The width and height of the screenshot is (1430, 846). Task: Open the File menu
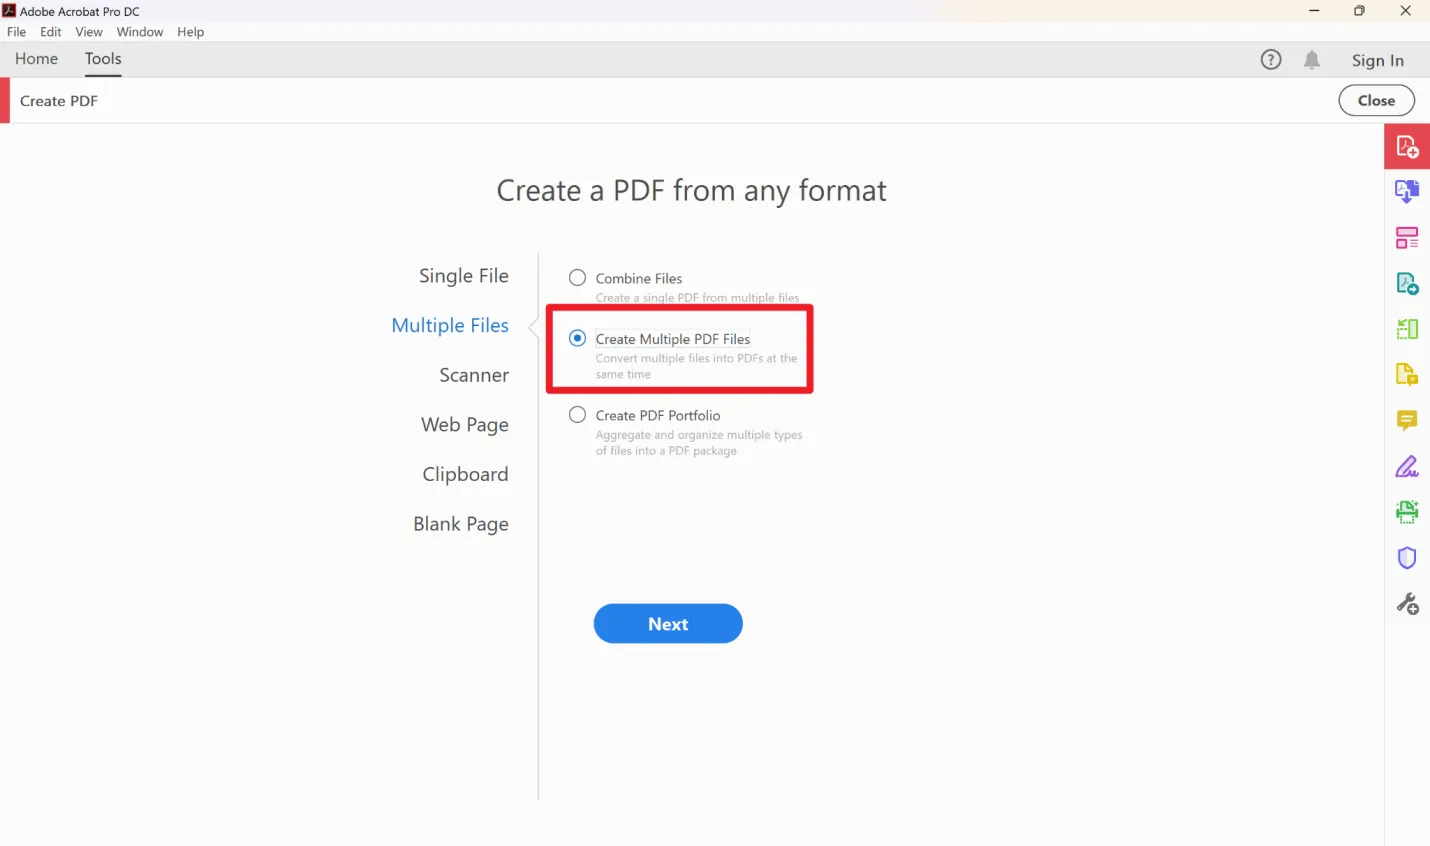16,31
